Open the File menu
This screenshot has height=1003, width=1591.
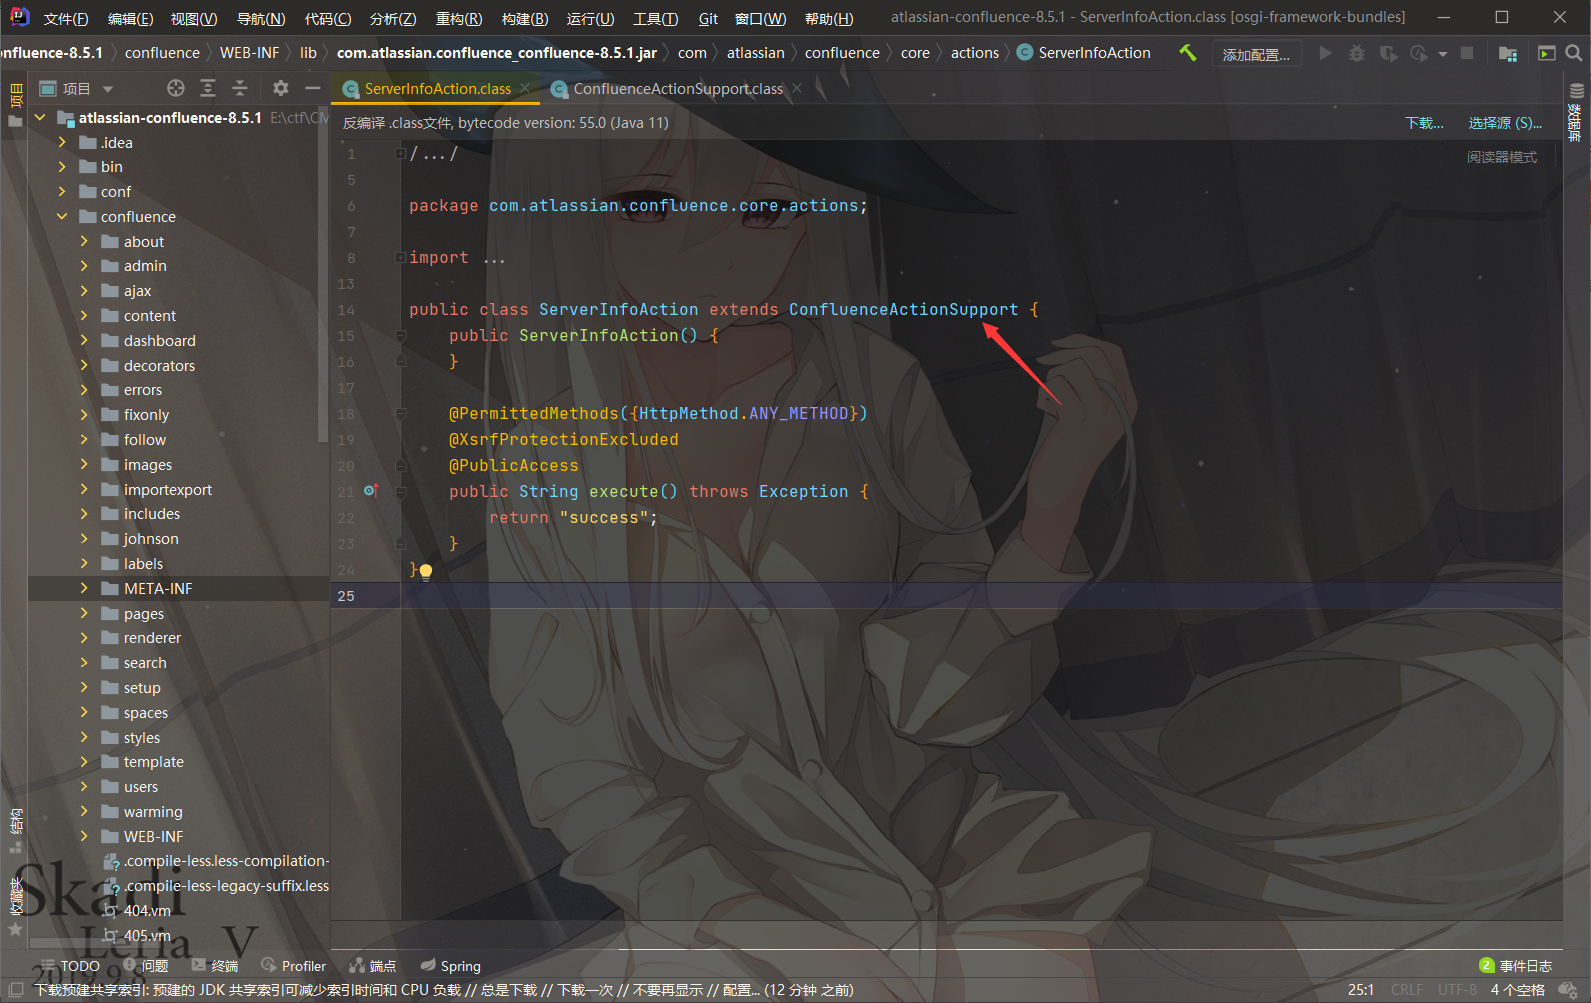point(66,18)
